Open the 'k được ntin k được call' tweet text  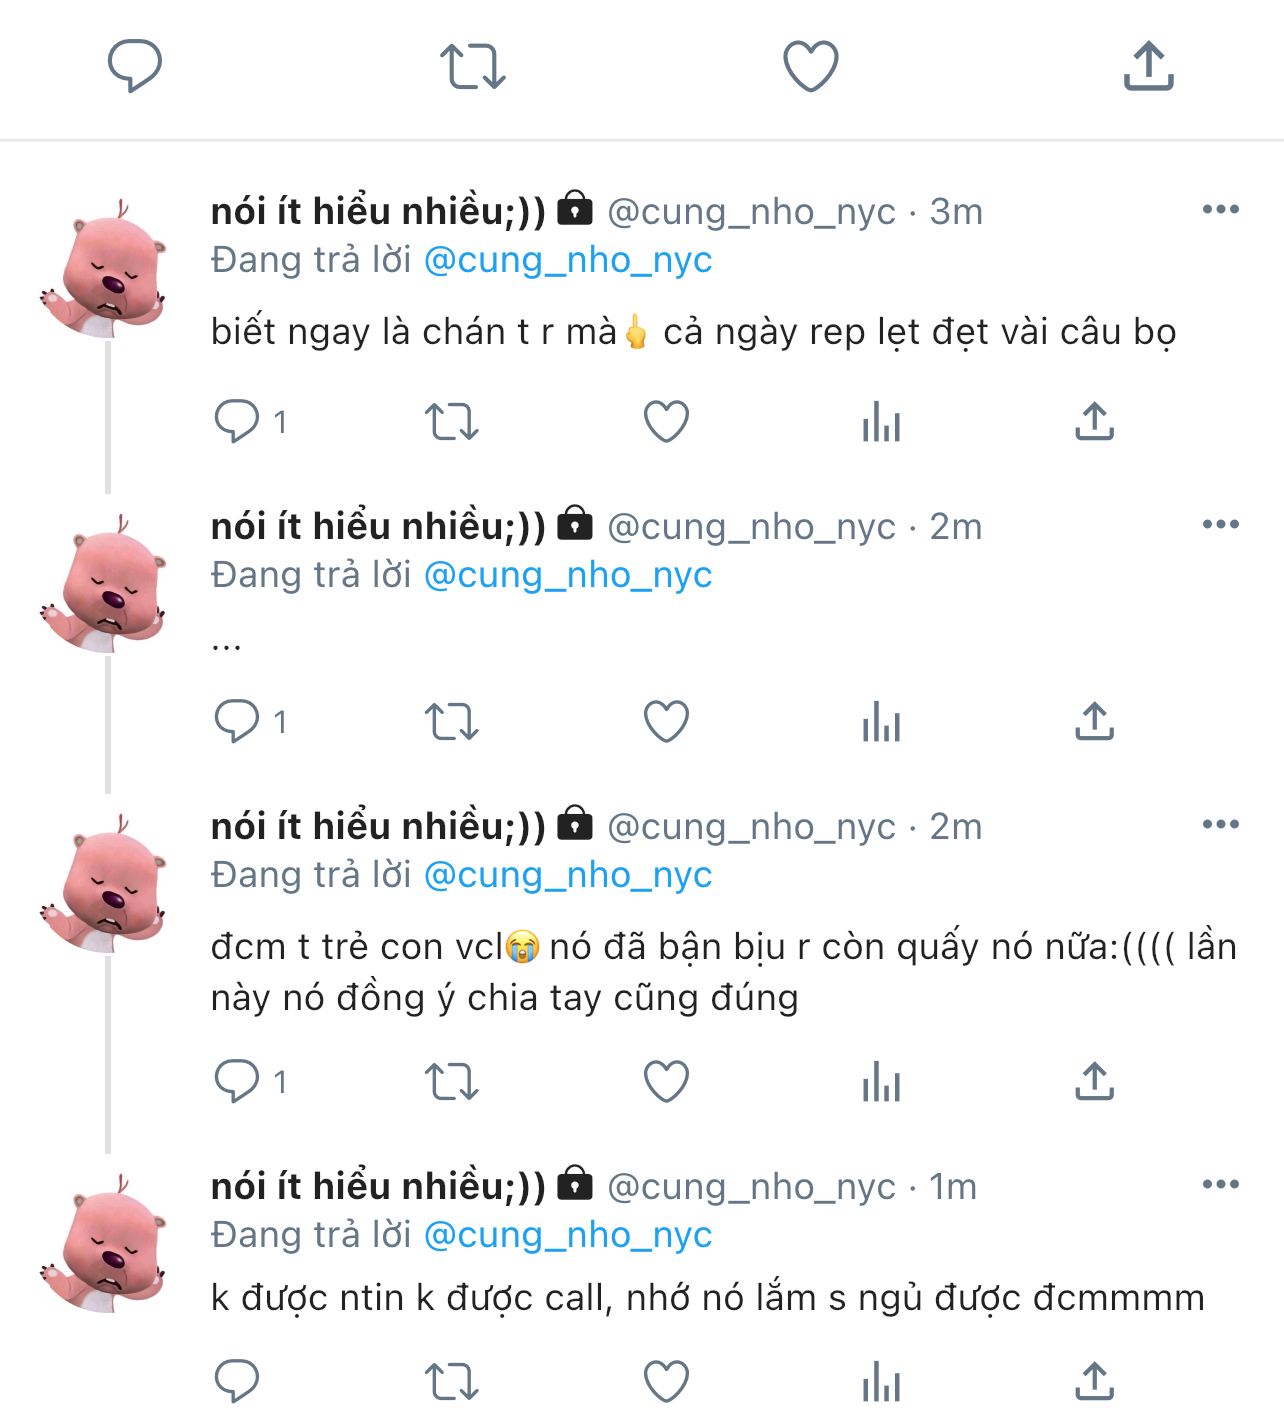[x=707, y=1298]
